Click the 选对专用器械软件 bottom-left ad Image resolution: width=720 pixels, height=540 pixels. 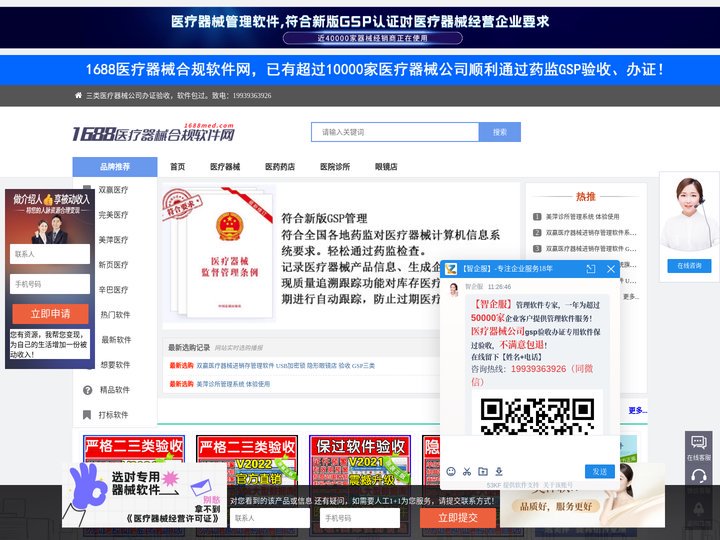pos(144,494)
